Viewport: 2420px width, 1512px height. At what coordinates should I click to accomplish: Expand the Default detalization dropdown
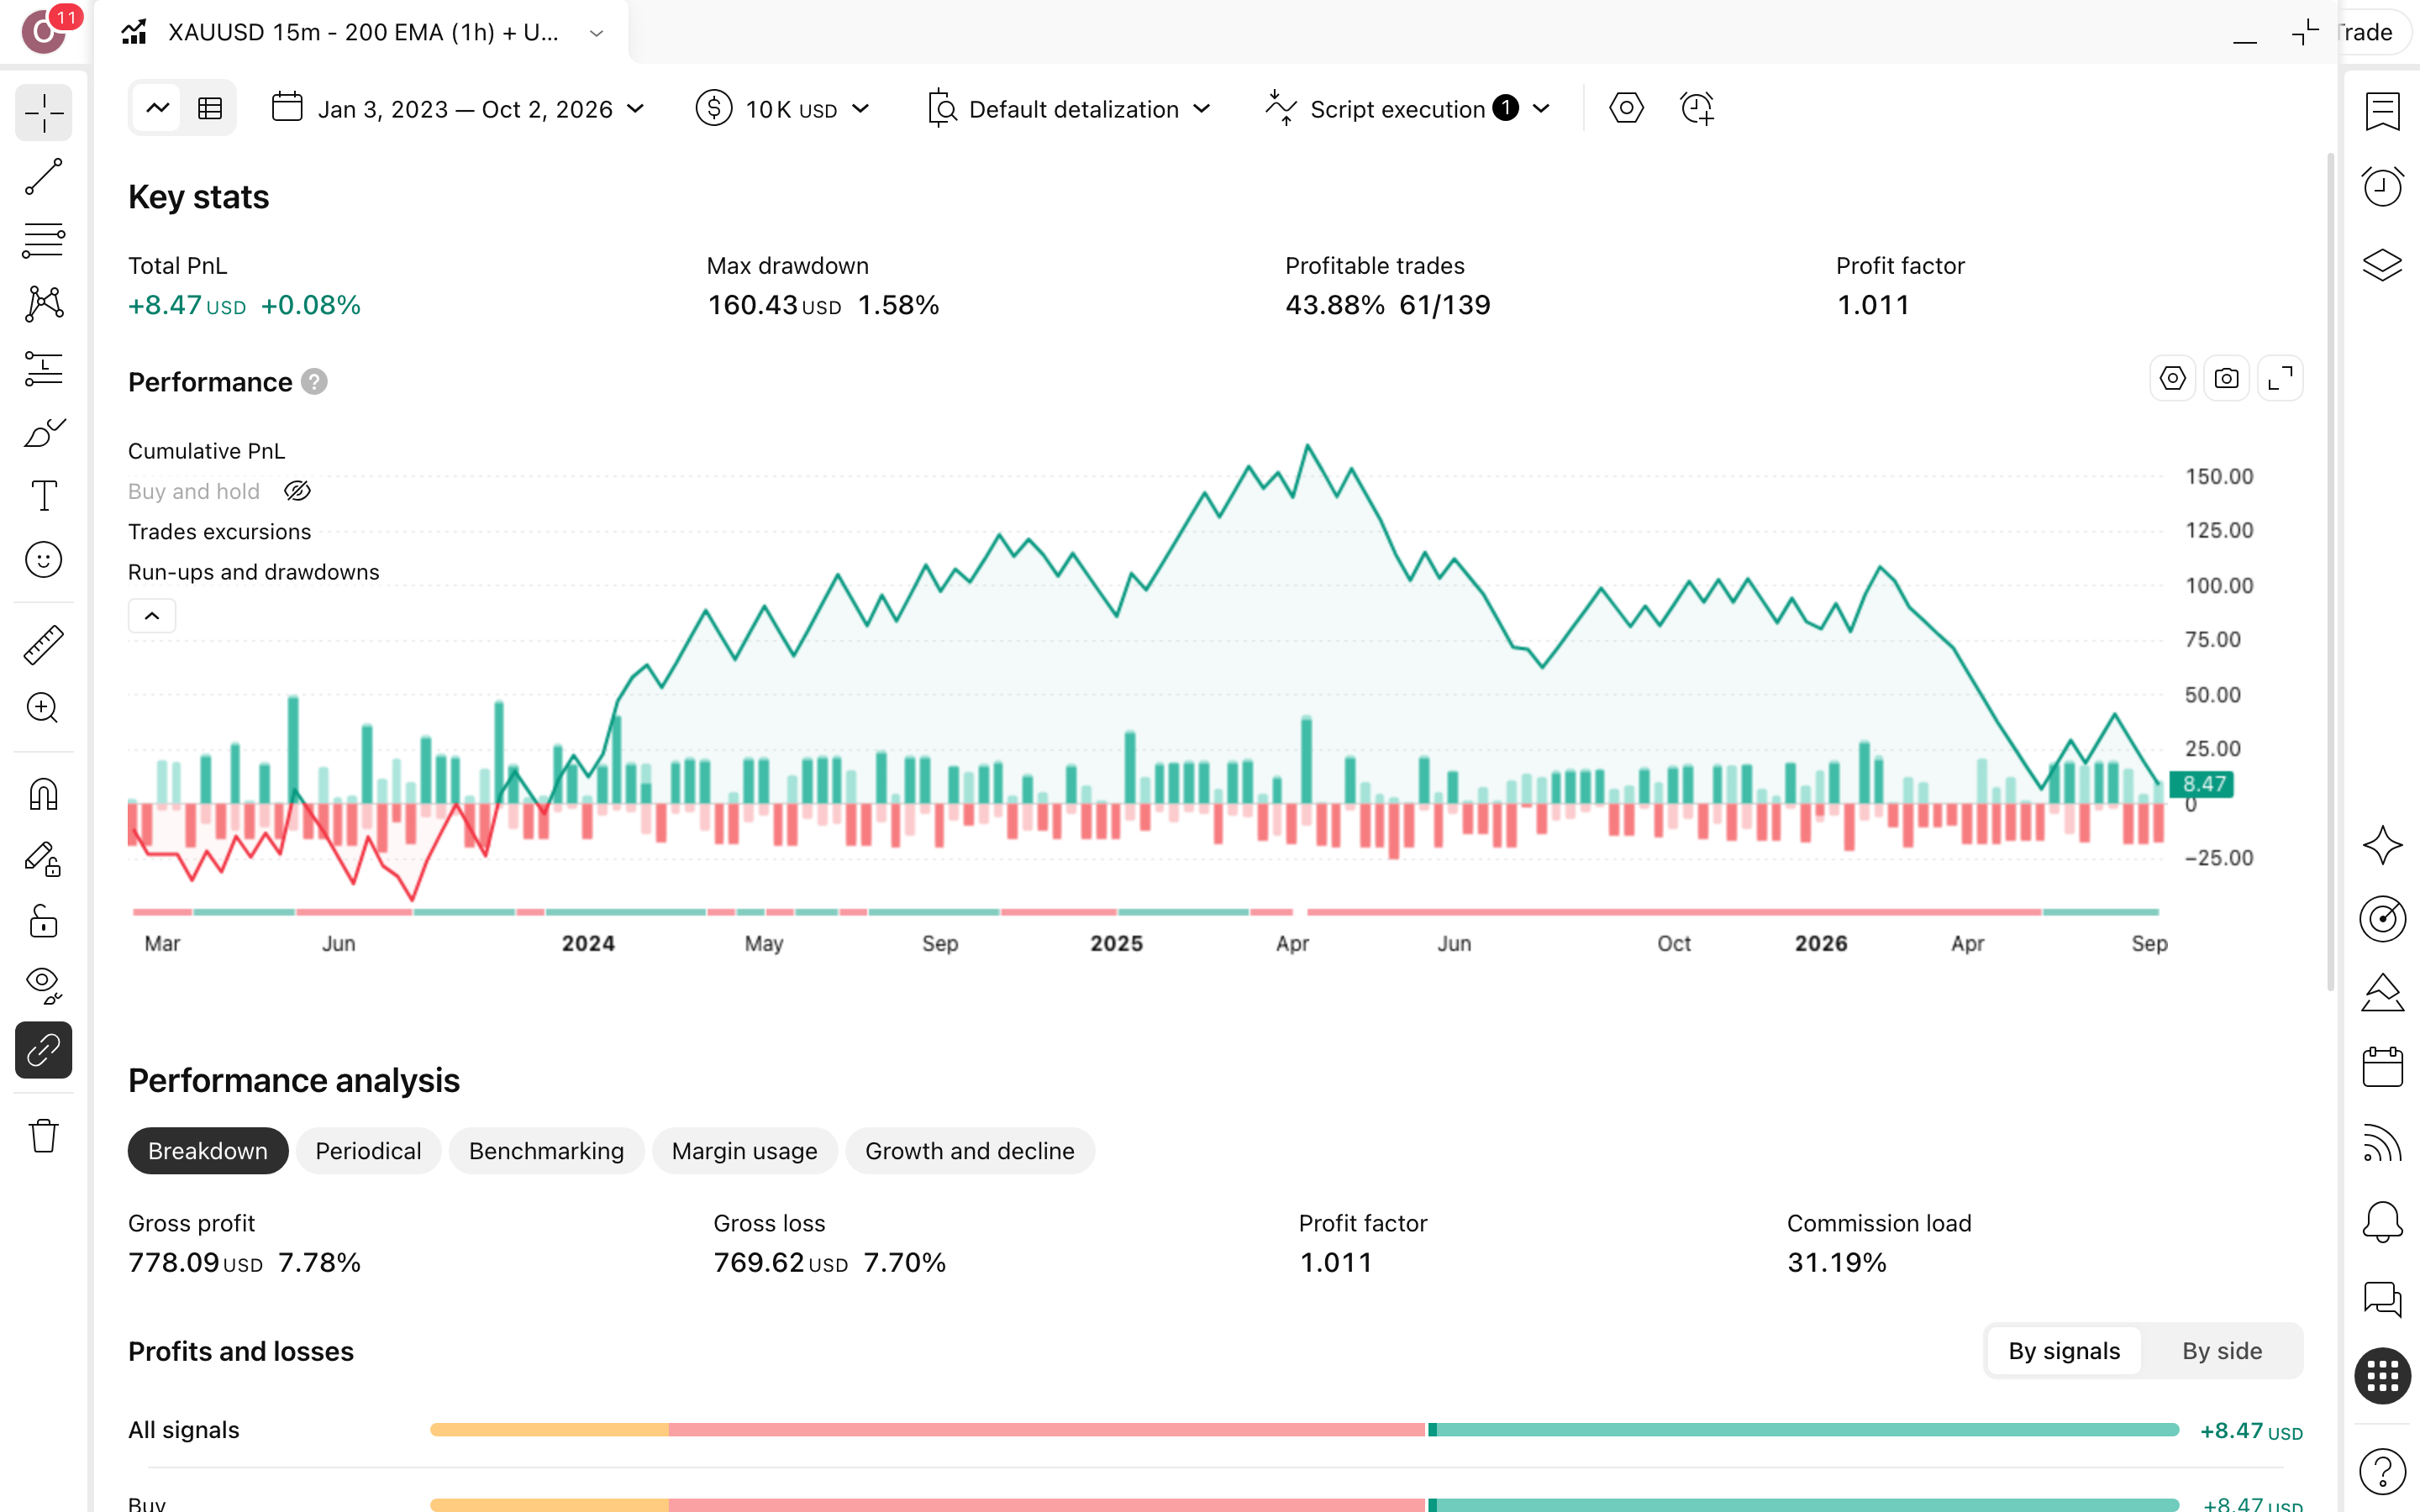point(1069,108)
